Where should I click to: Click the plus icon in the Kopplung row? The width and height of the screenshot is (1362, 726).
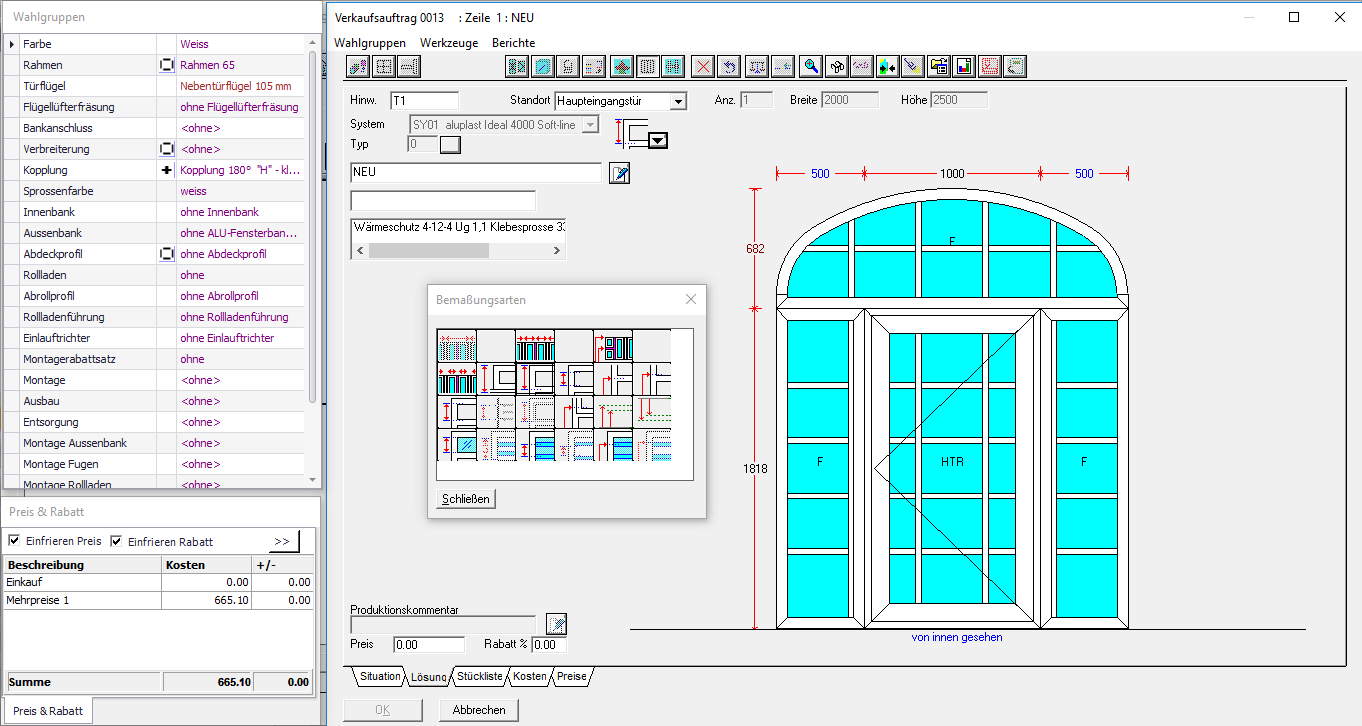pos(166,170)
